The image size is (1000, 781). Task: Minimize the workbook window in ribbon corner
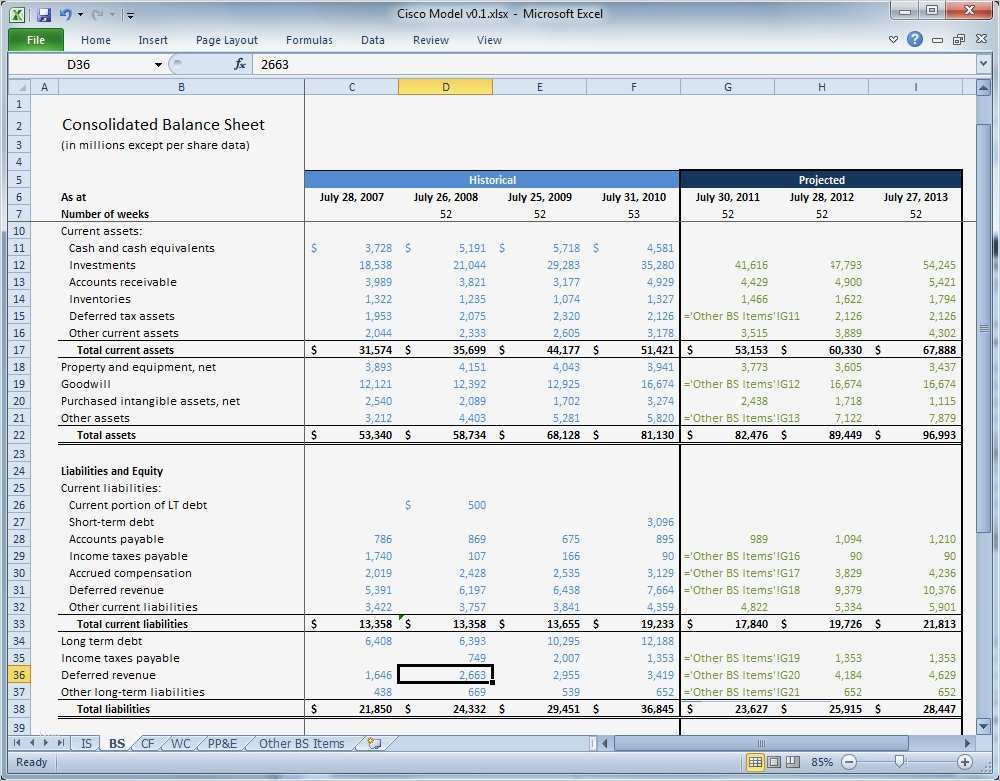pos(937,40)
